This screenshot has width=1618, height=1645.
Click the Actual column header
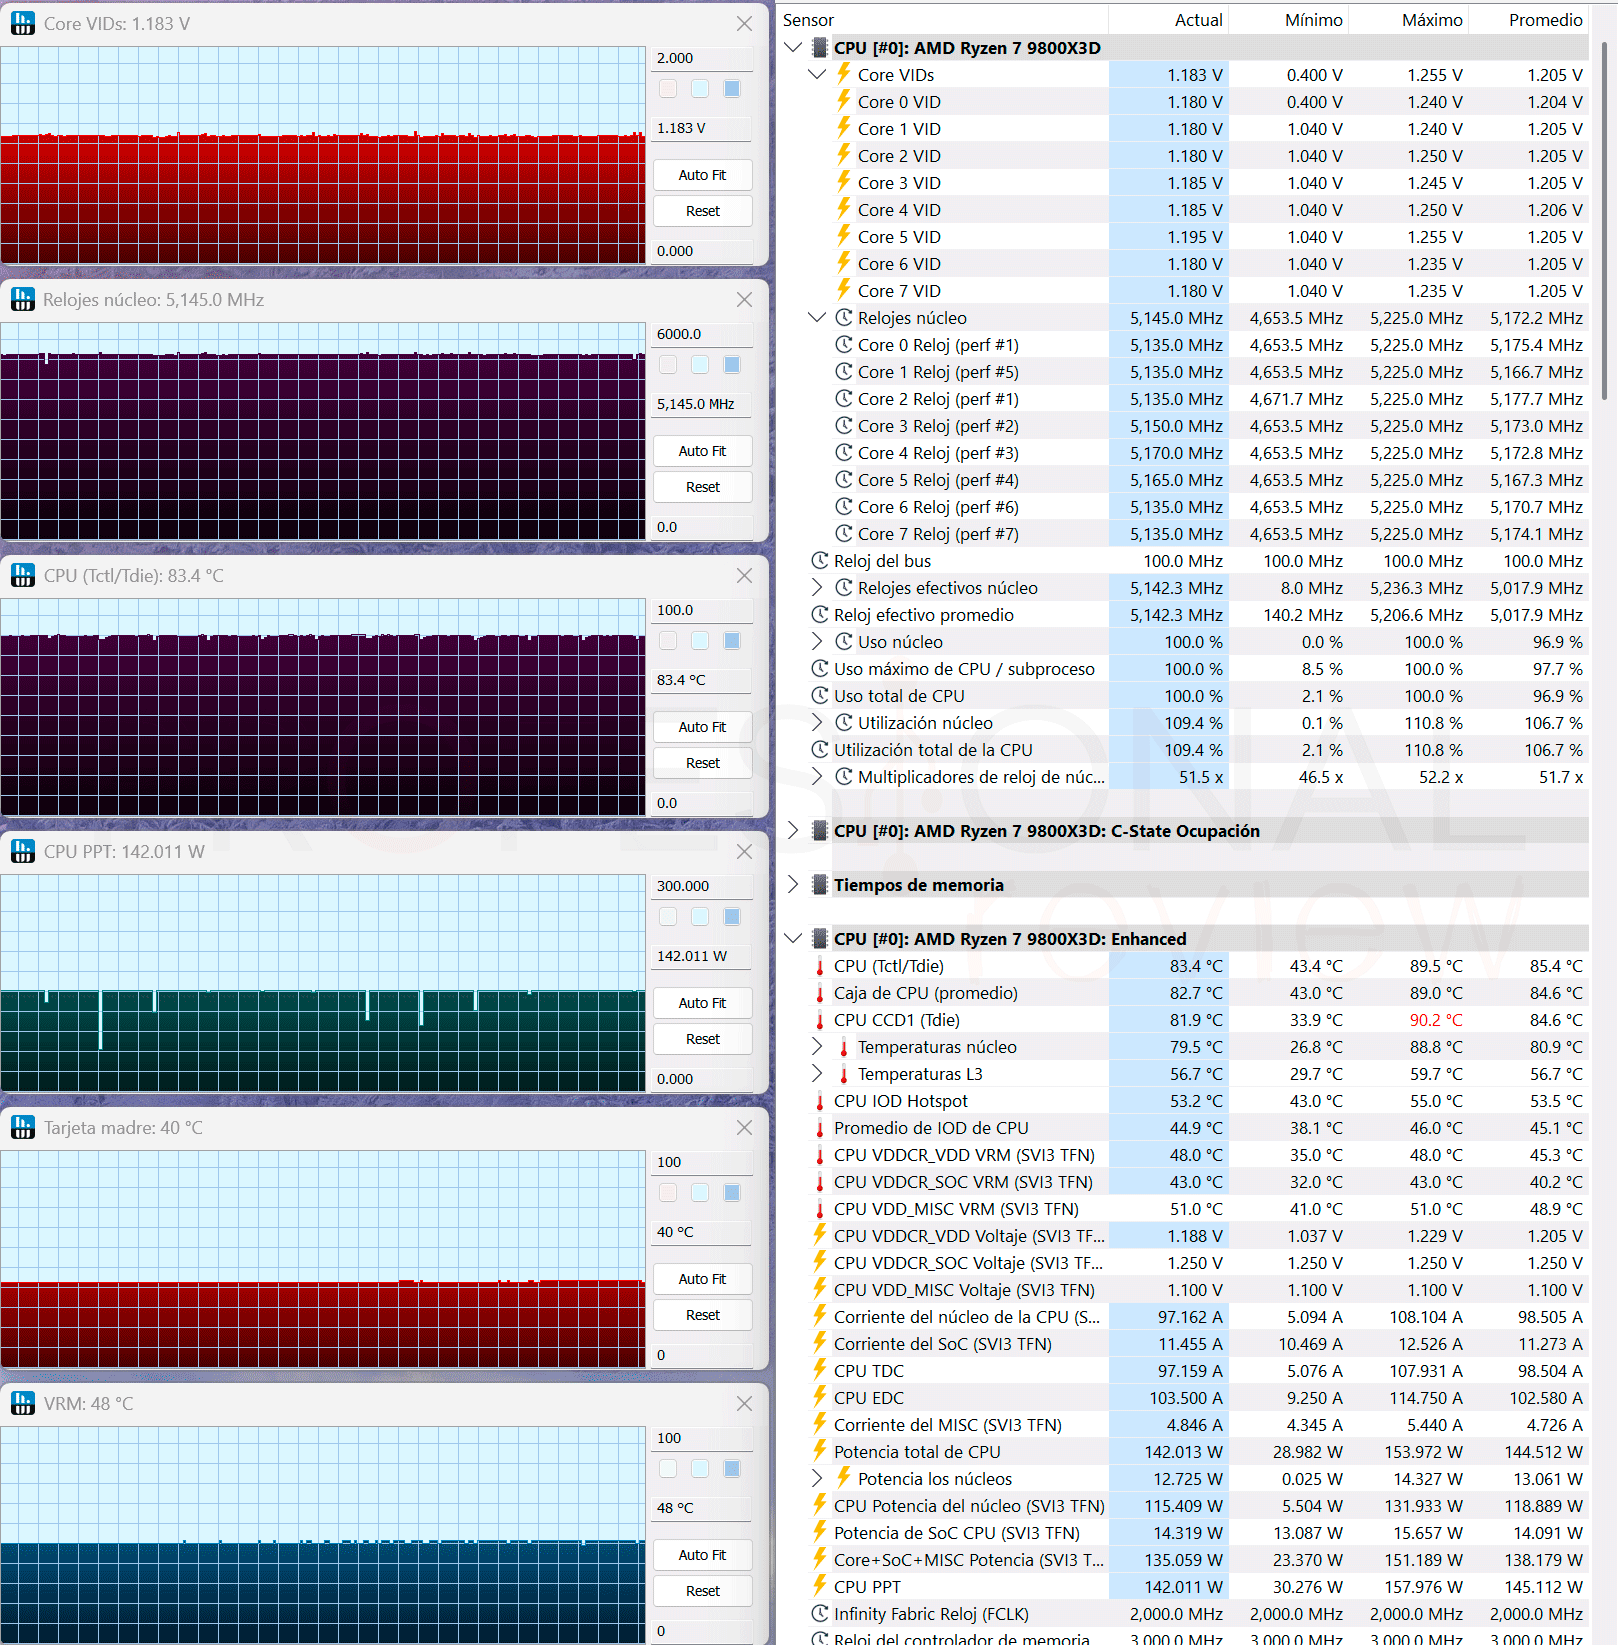coord(1168,20)
